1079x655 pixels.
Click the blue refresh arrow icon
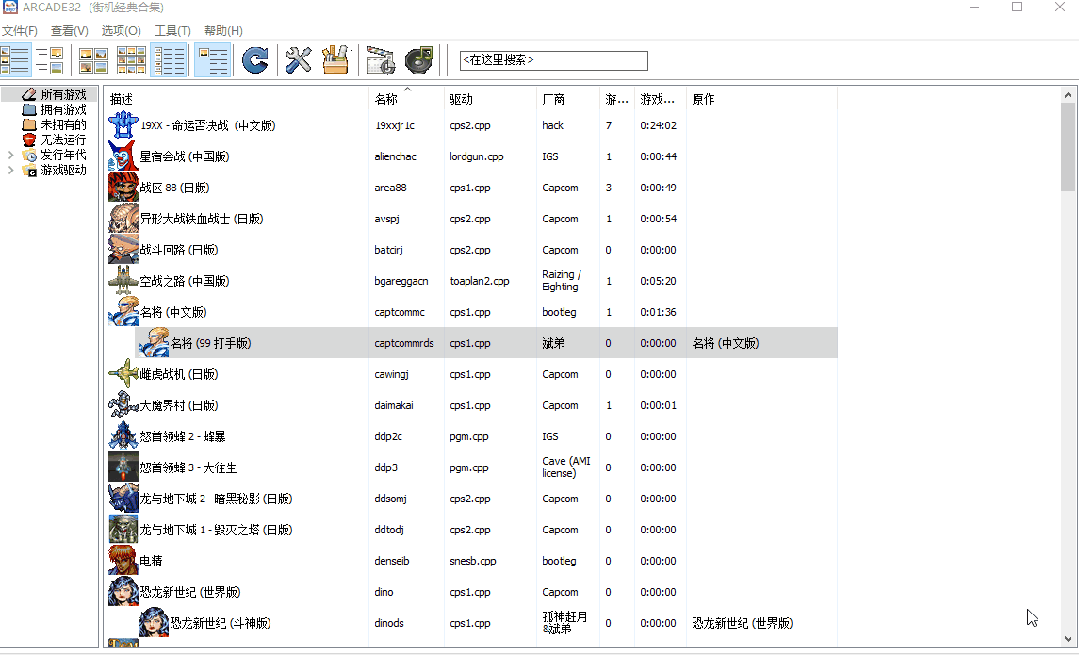tap(255, 60)
